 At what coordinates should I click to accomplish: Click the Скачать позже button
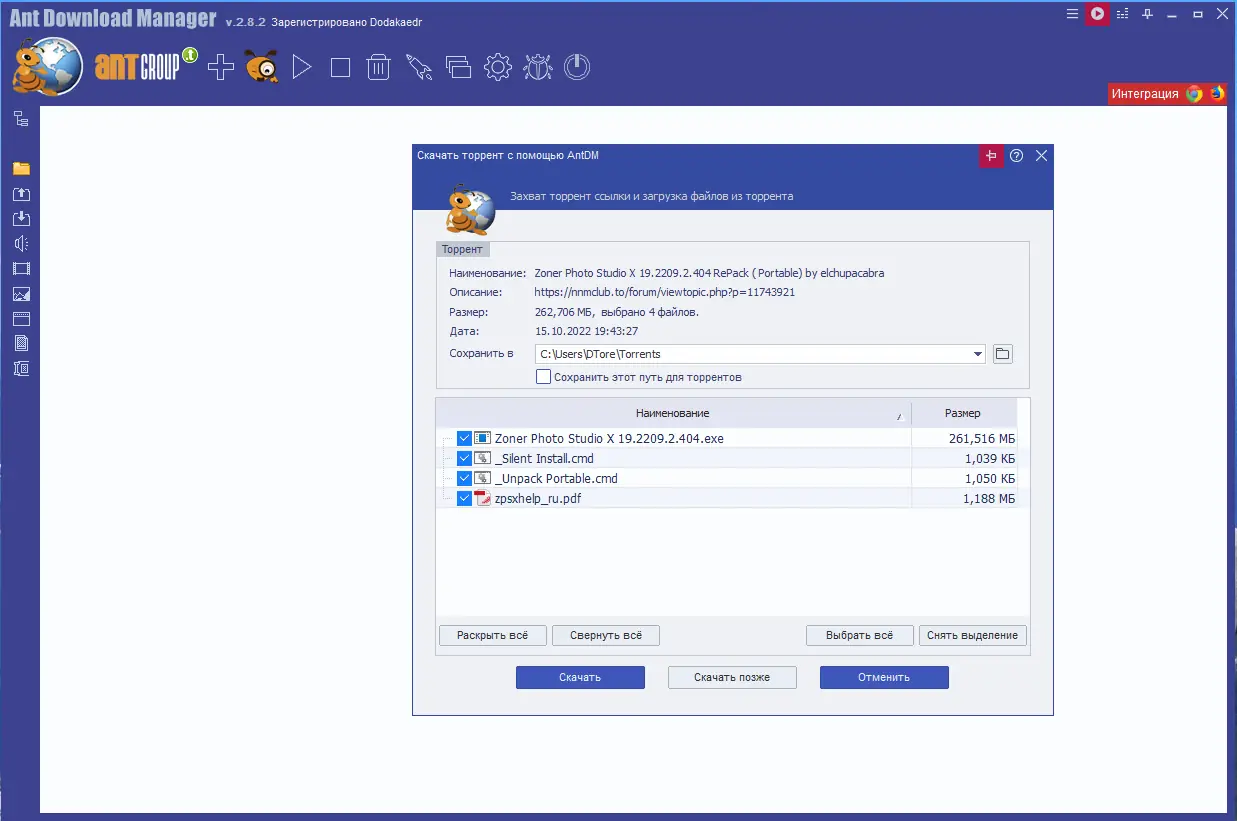pyautogui.click(x=732, y=677)
